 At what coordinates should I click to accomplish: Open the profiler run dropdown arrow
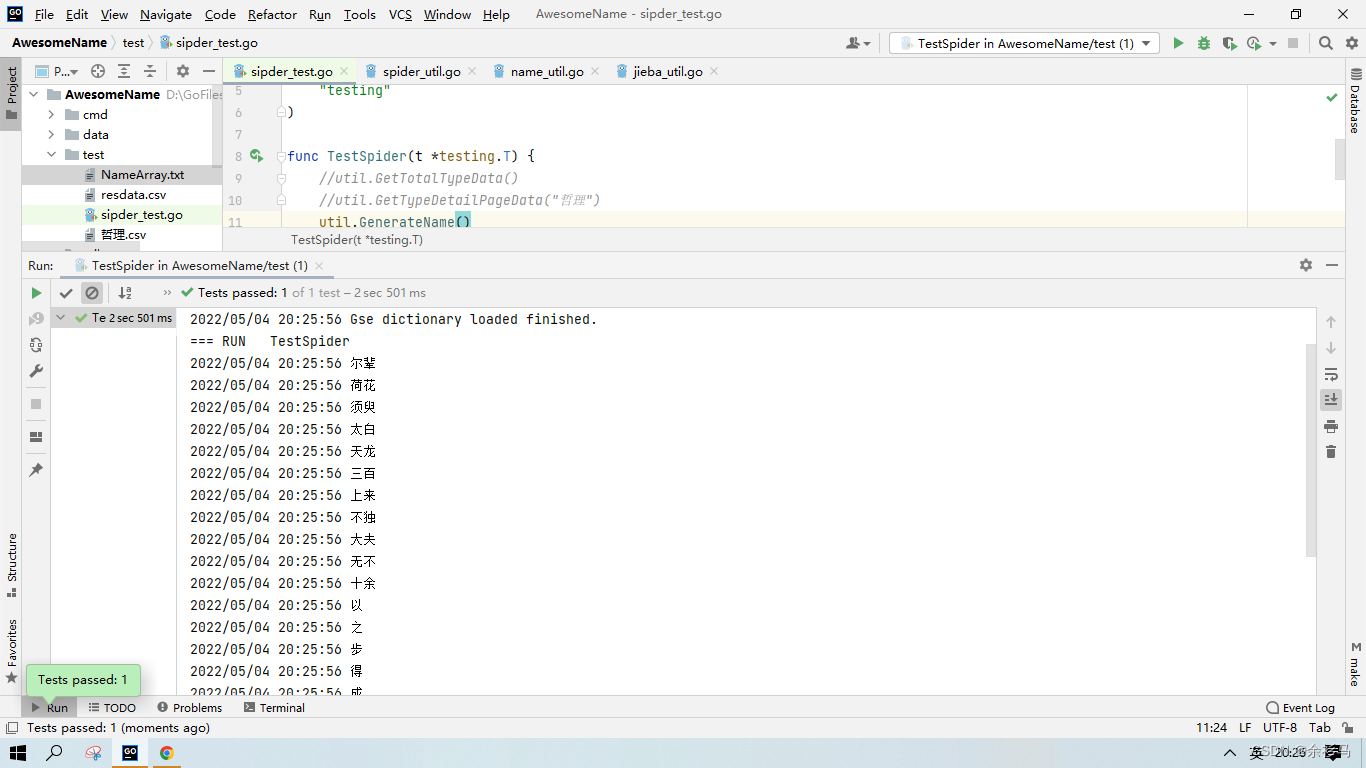tap(1273, 43)
